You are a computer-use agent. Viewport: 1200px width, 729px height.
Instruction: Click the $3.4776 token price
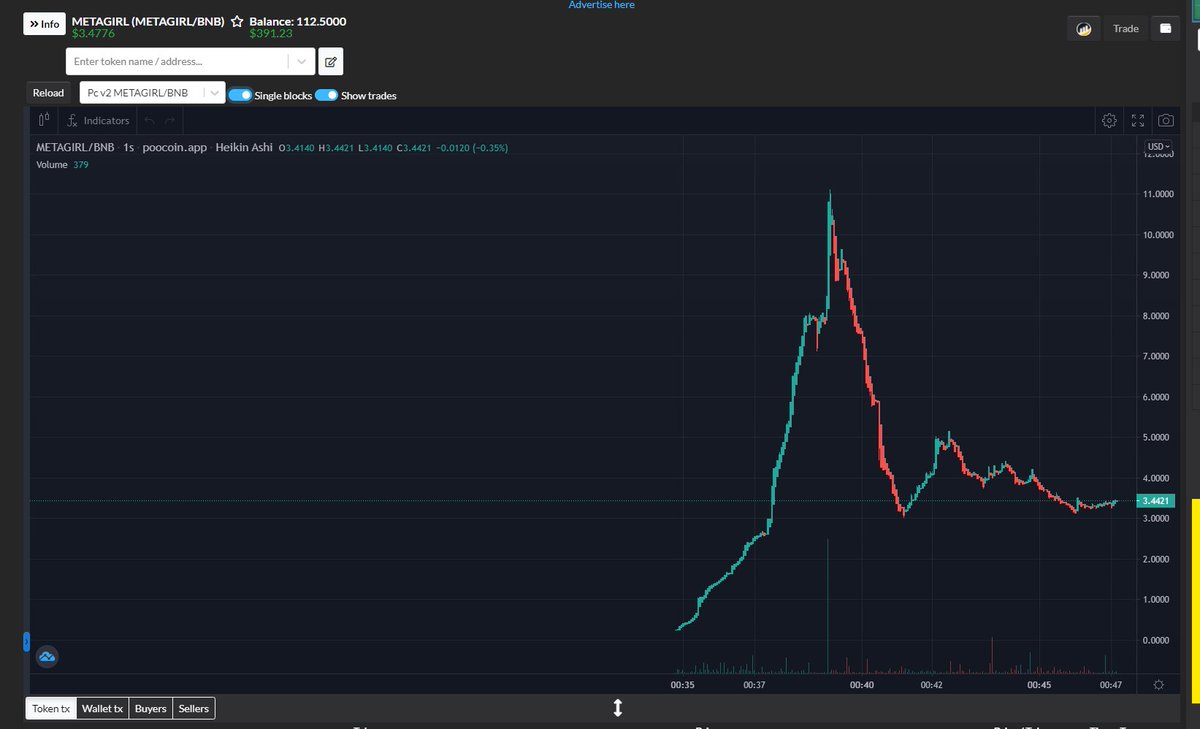(x=94, y=34)
